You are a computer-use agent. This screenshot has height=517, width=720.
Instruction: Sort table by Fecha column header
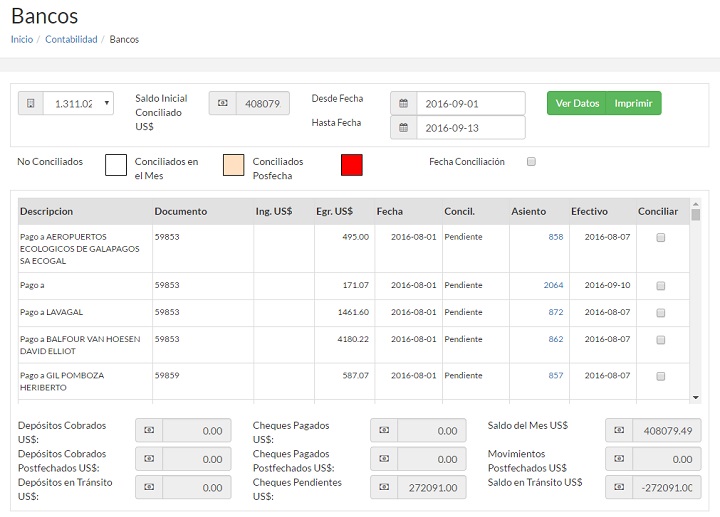[x=390, y=211]
